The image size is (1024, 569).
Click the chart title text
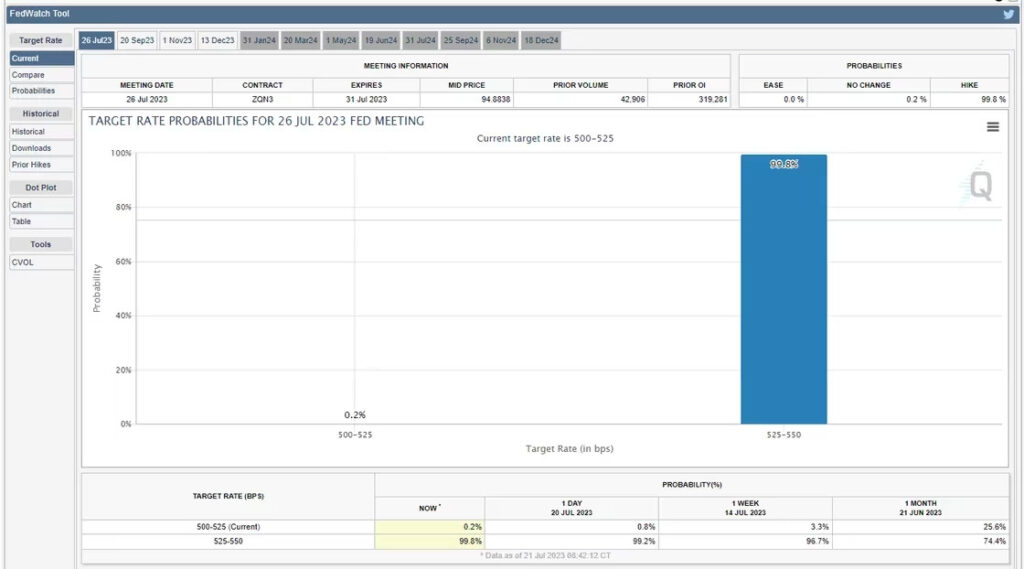256,122
